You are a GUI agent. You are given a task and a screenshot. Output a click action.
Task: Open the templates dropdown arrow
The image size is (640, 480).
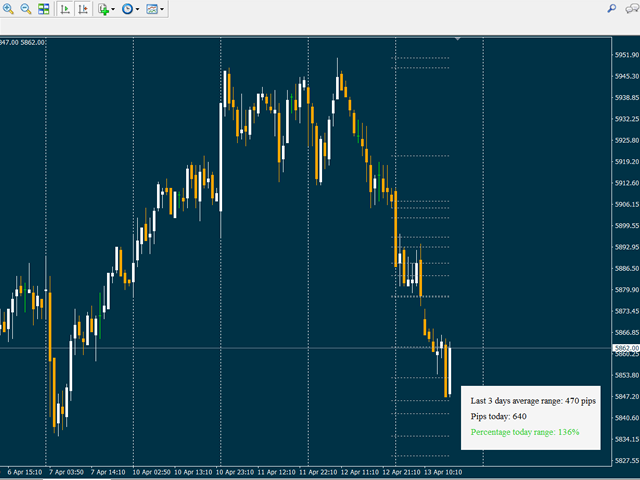point(163,9)
